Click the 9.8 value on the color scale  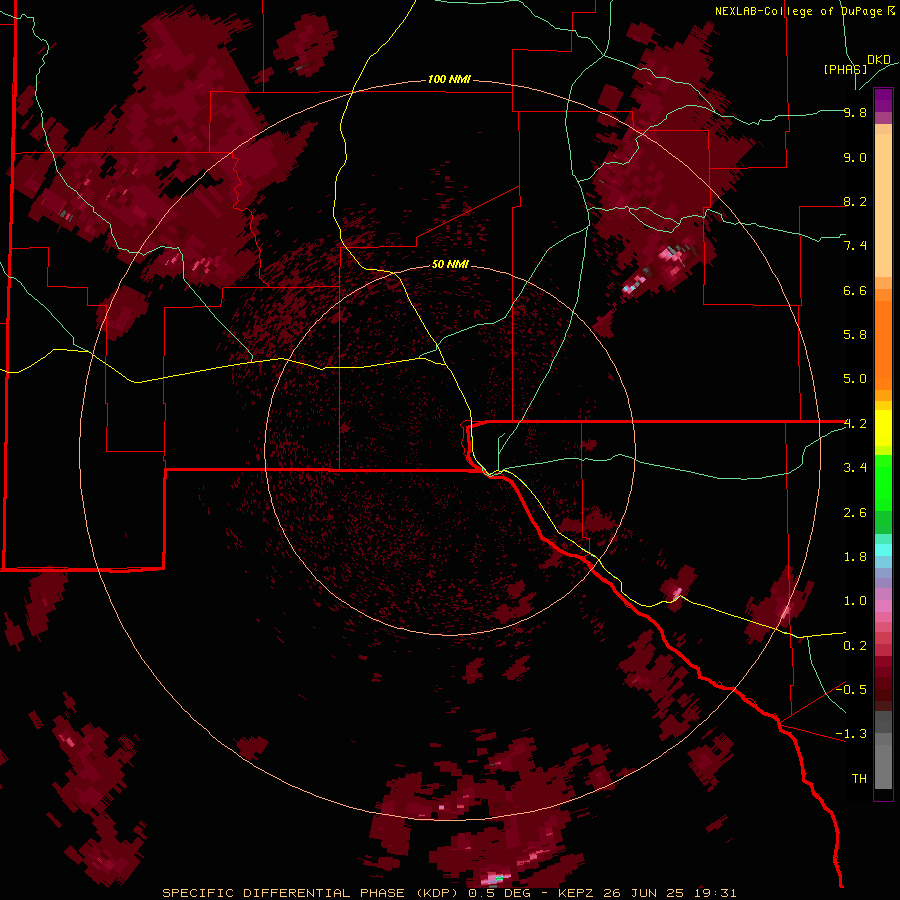point(855,113)
